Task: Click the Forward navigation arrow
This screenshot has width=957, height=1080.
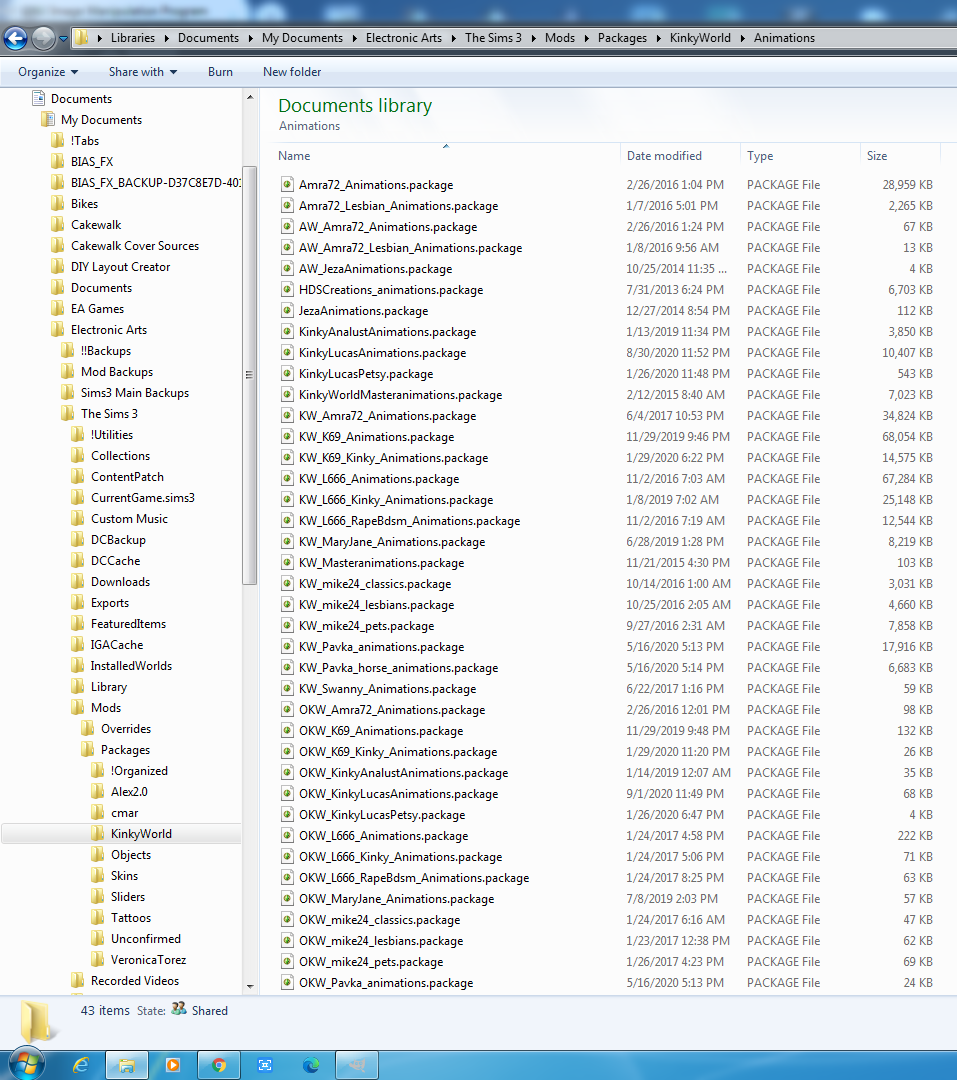Action: point(43,38)
